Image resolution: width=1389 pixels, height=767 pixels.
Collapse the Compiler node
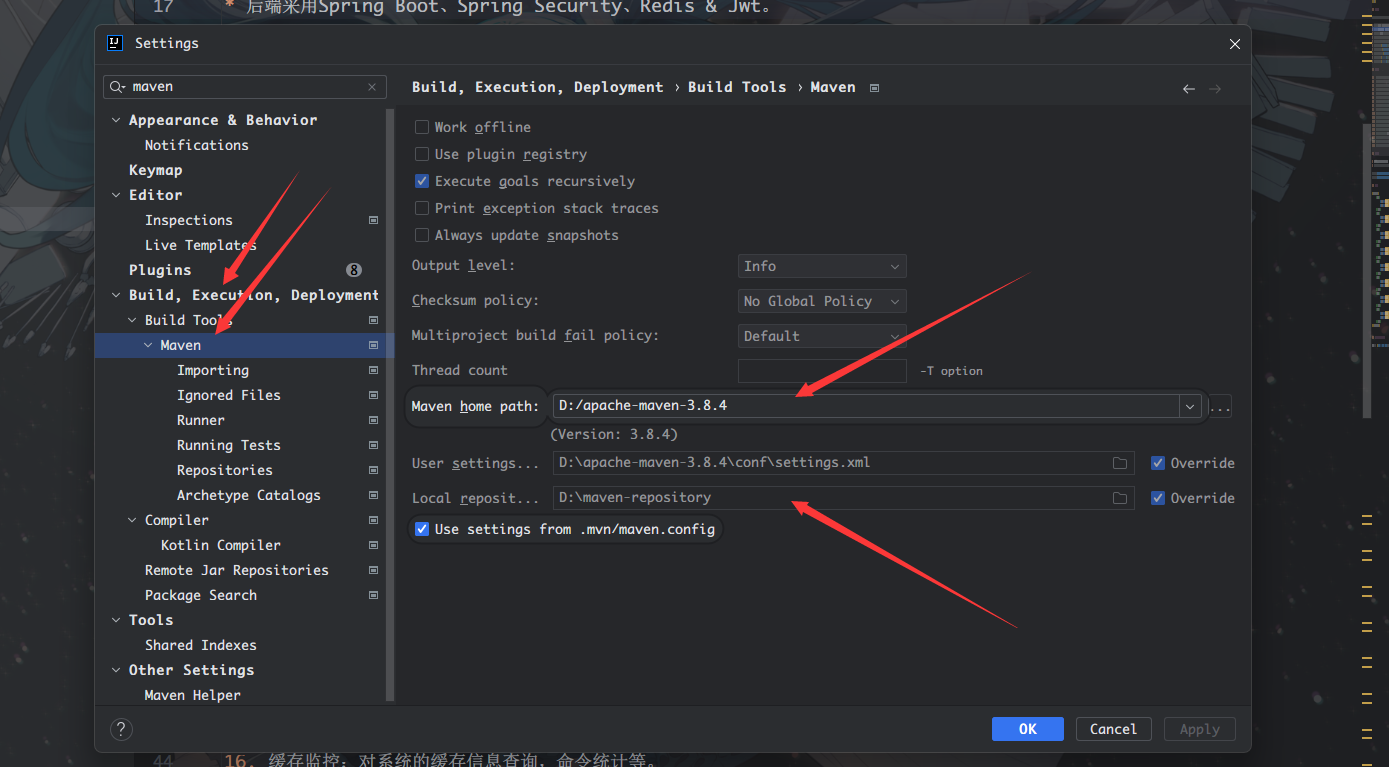132,520
